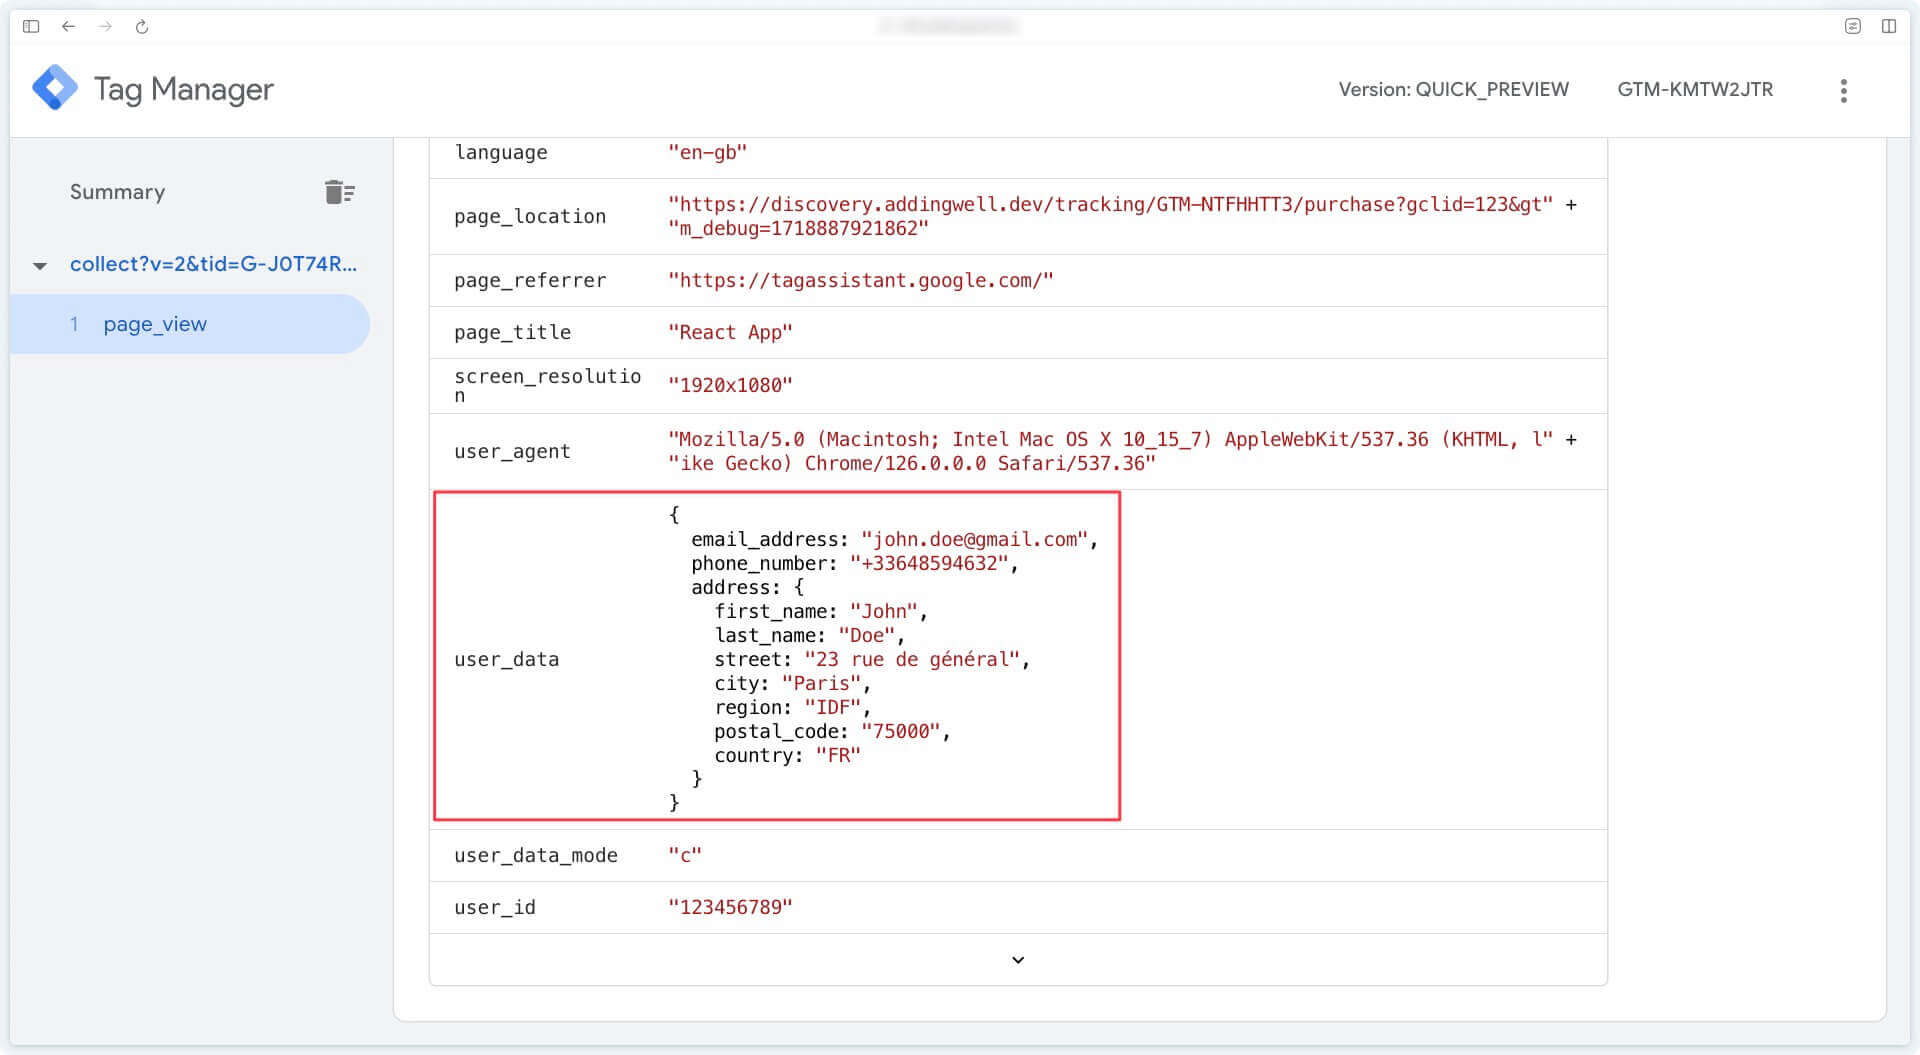The height and width of the screenshot is (1055, 1920).
Task: Go forward with the browser arrow
Action: coord(105,26)
